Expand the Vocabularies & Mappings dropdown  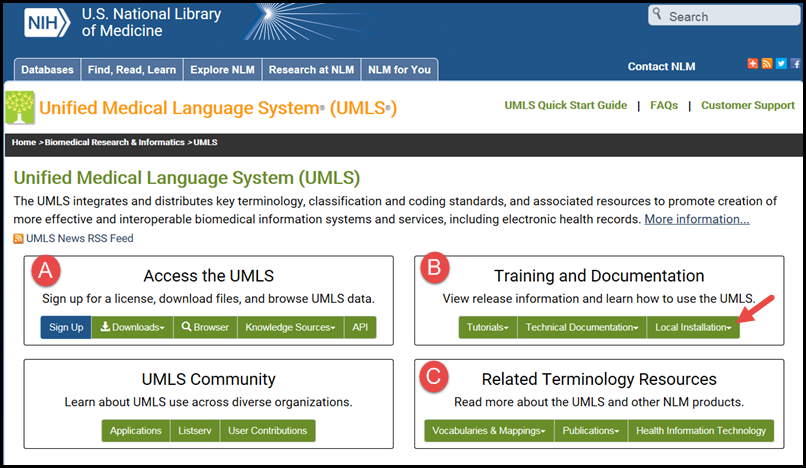[489, 431]
